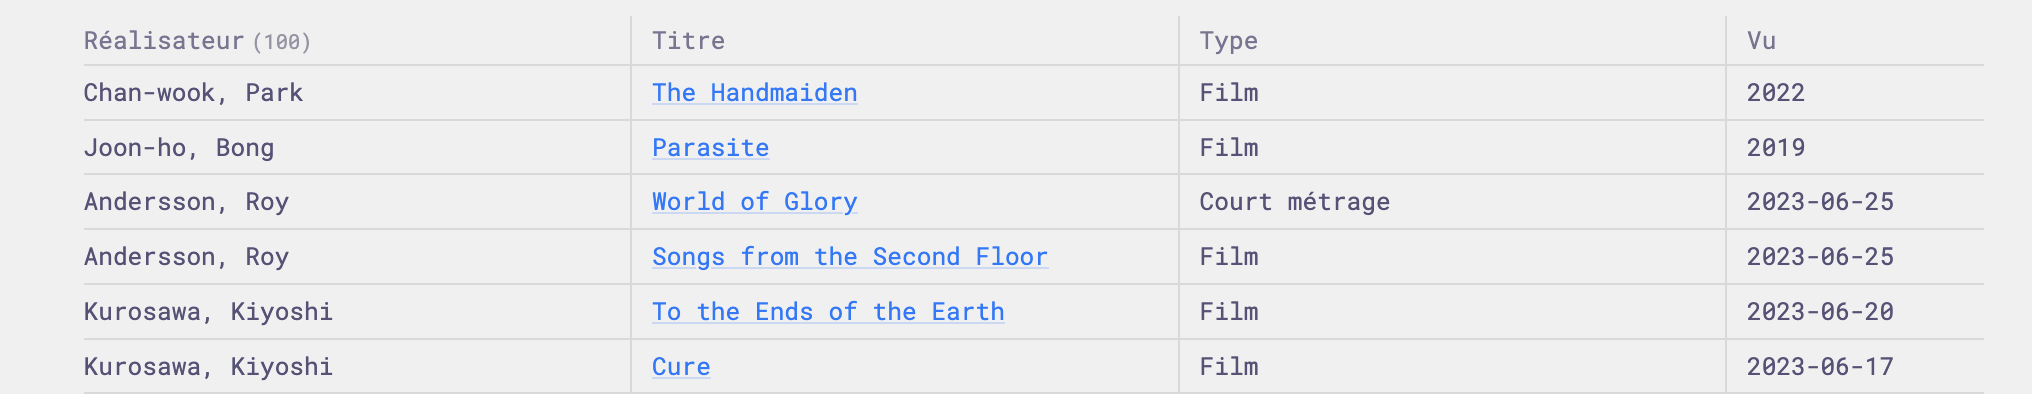
Task: Click the (100) count next to Réalisateur
Action: (x=282, y=42)
